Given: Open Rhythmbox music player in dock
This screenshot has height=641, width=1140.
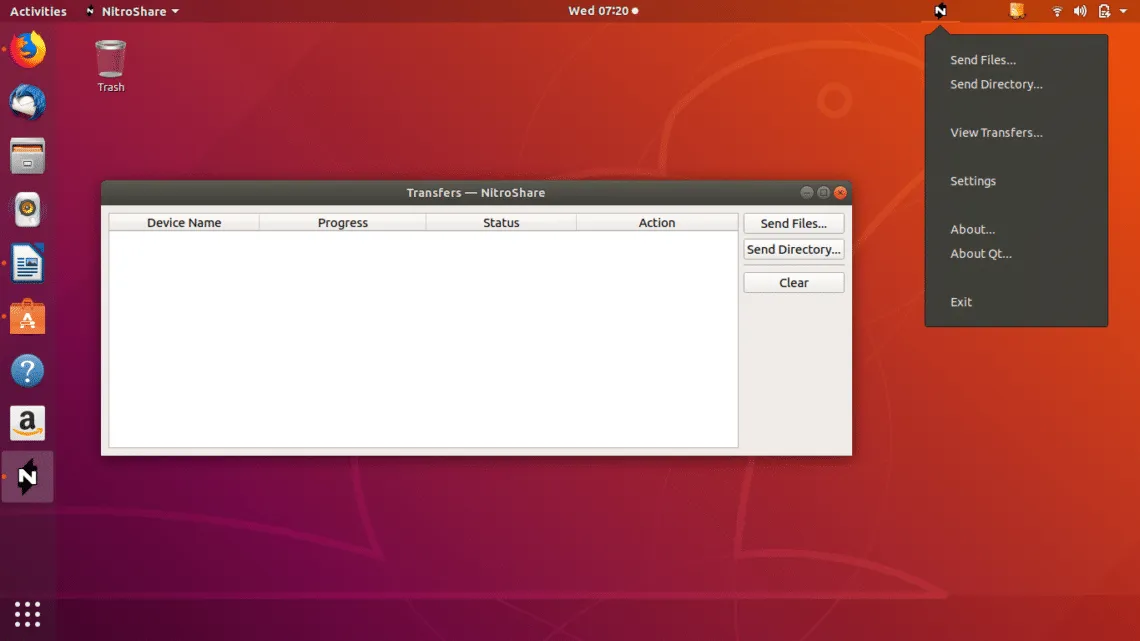Looking at the screenshot, I should click(28, 210).
